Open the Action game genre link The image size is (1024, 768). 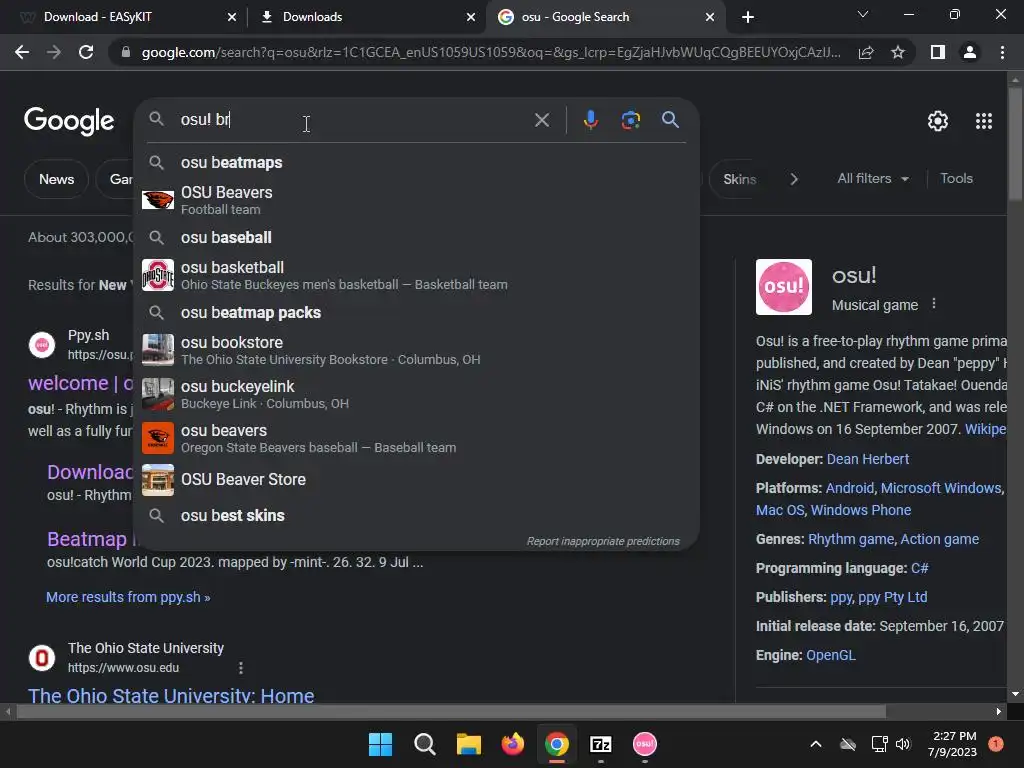click(x=940, y=539)
